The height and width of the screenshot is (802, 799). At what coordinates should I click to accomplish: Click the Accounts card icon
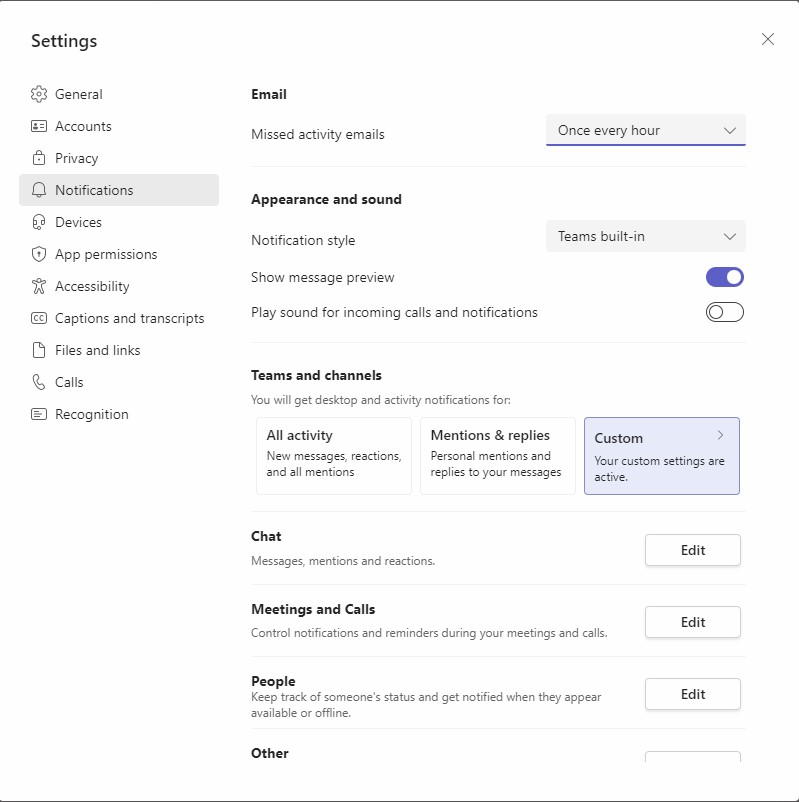(39, 126)
